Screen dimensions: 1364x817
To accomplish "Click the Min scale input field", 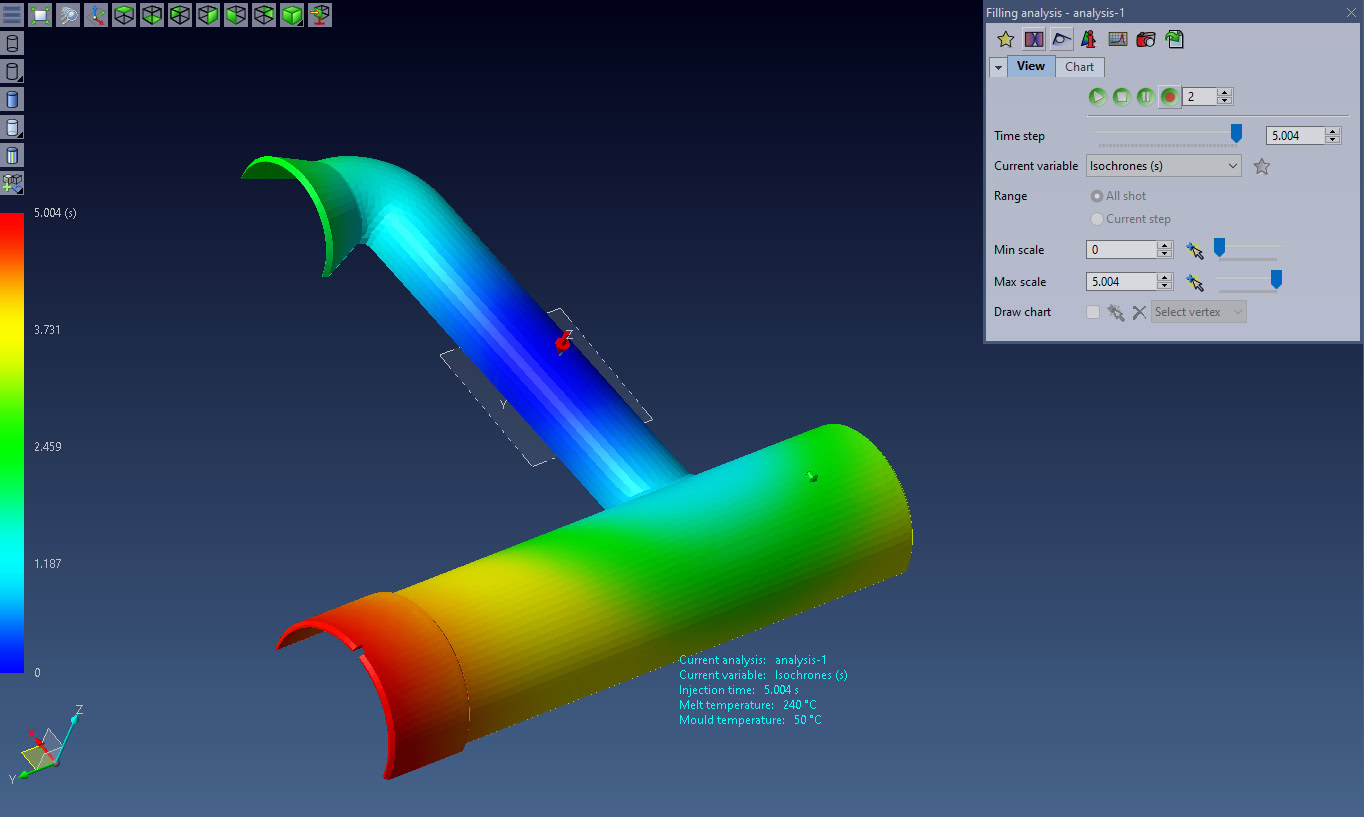I will pos(1121,250).
